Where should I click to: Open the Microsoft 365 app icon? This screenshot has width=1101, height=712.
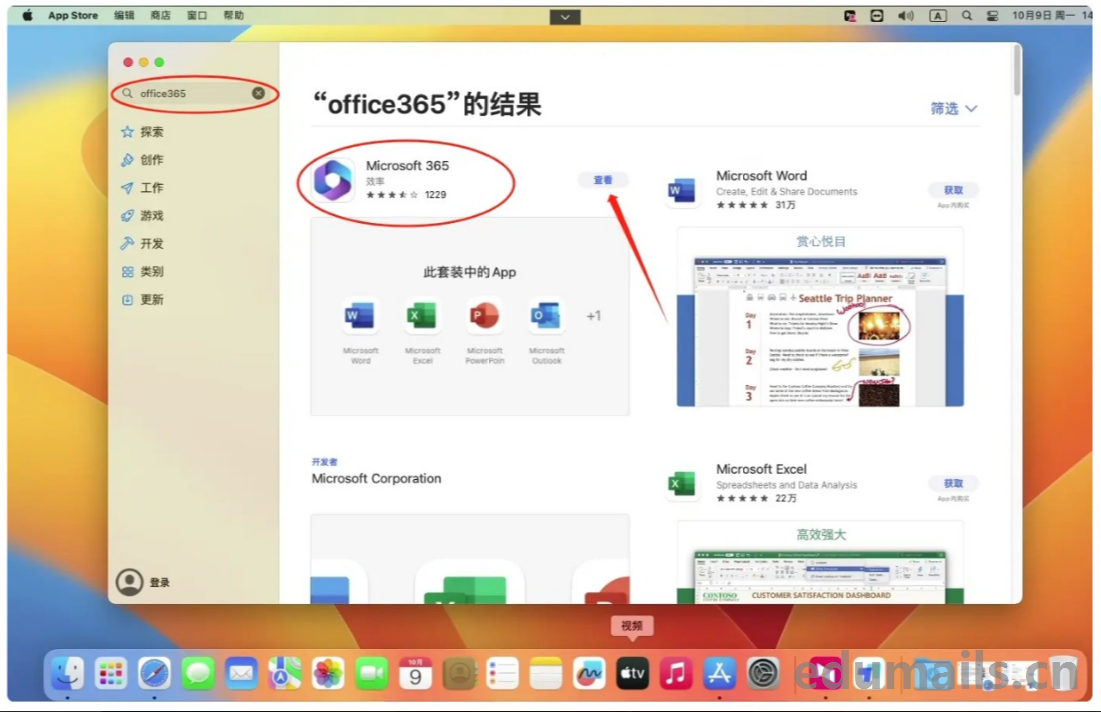pyautogui.click(x=334, y=180)
